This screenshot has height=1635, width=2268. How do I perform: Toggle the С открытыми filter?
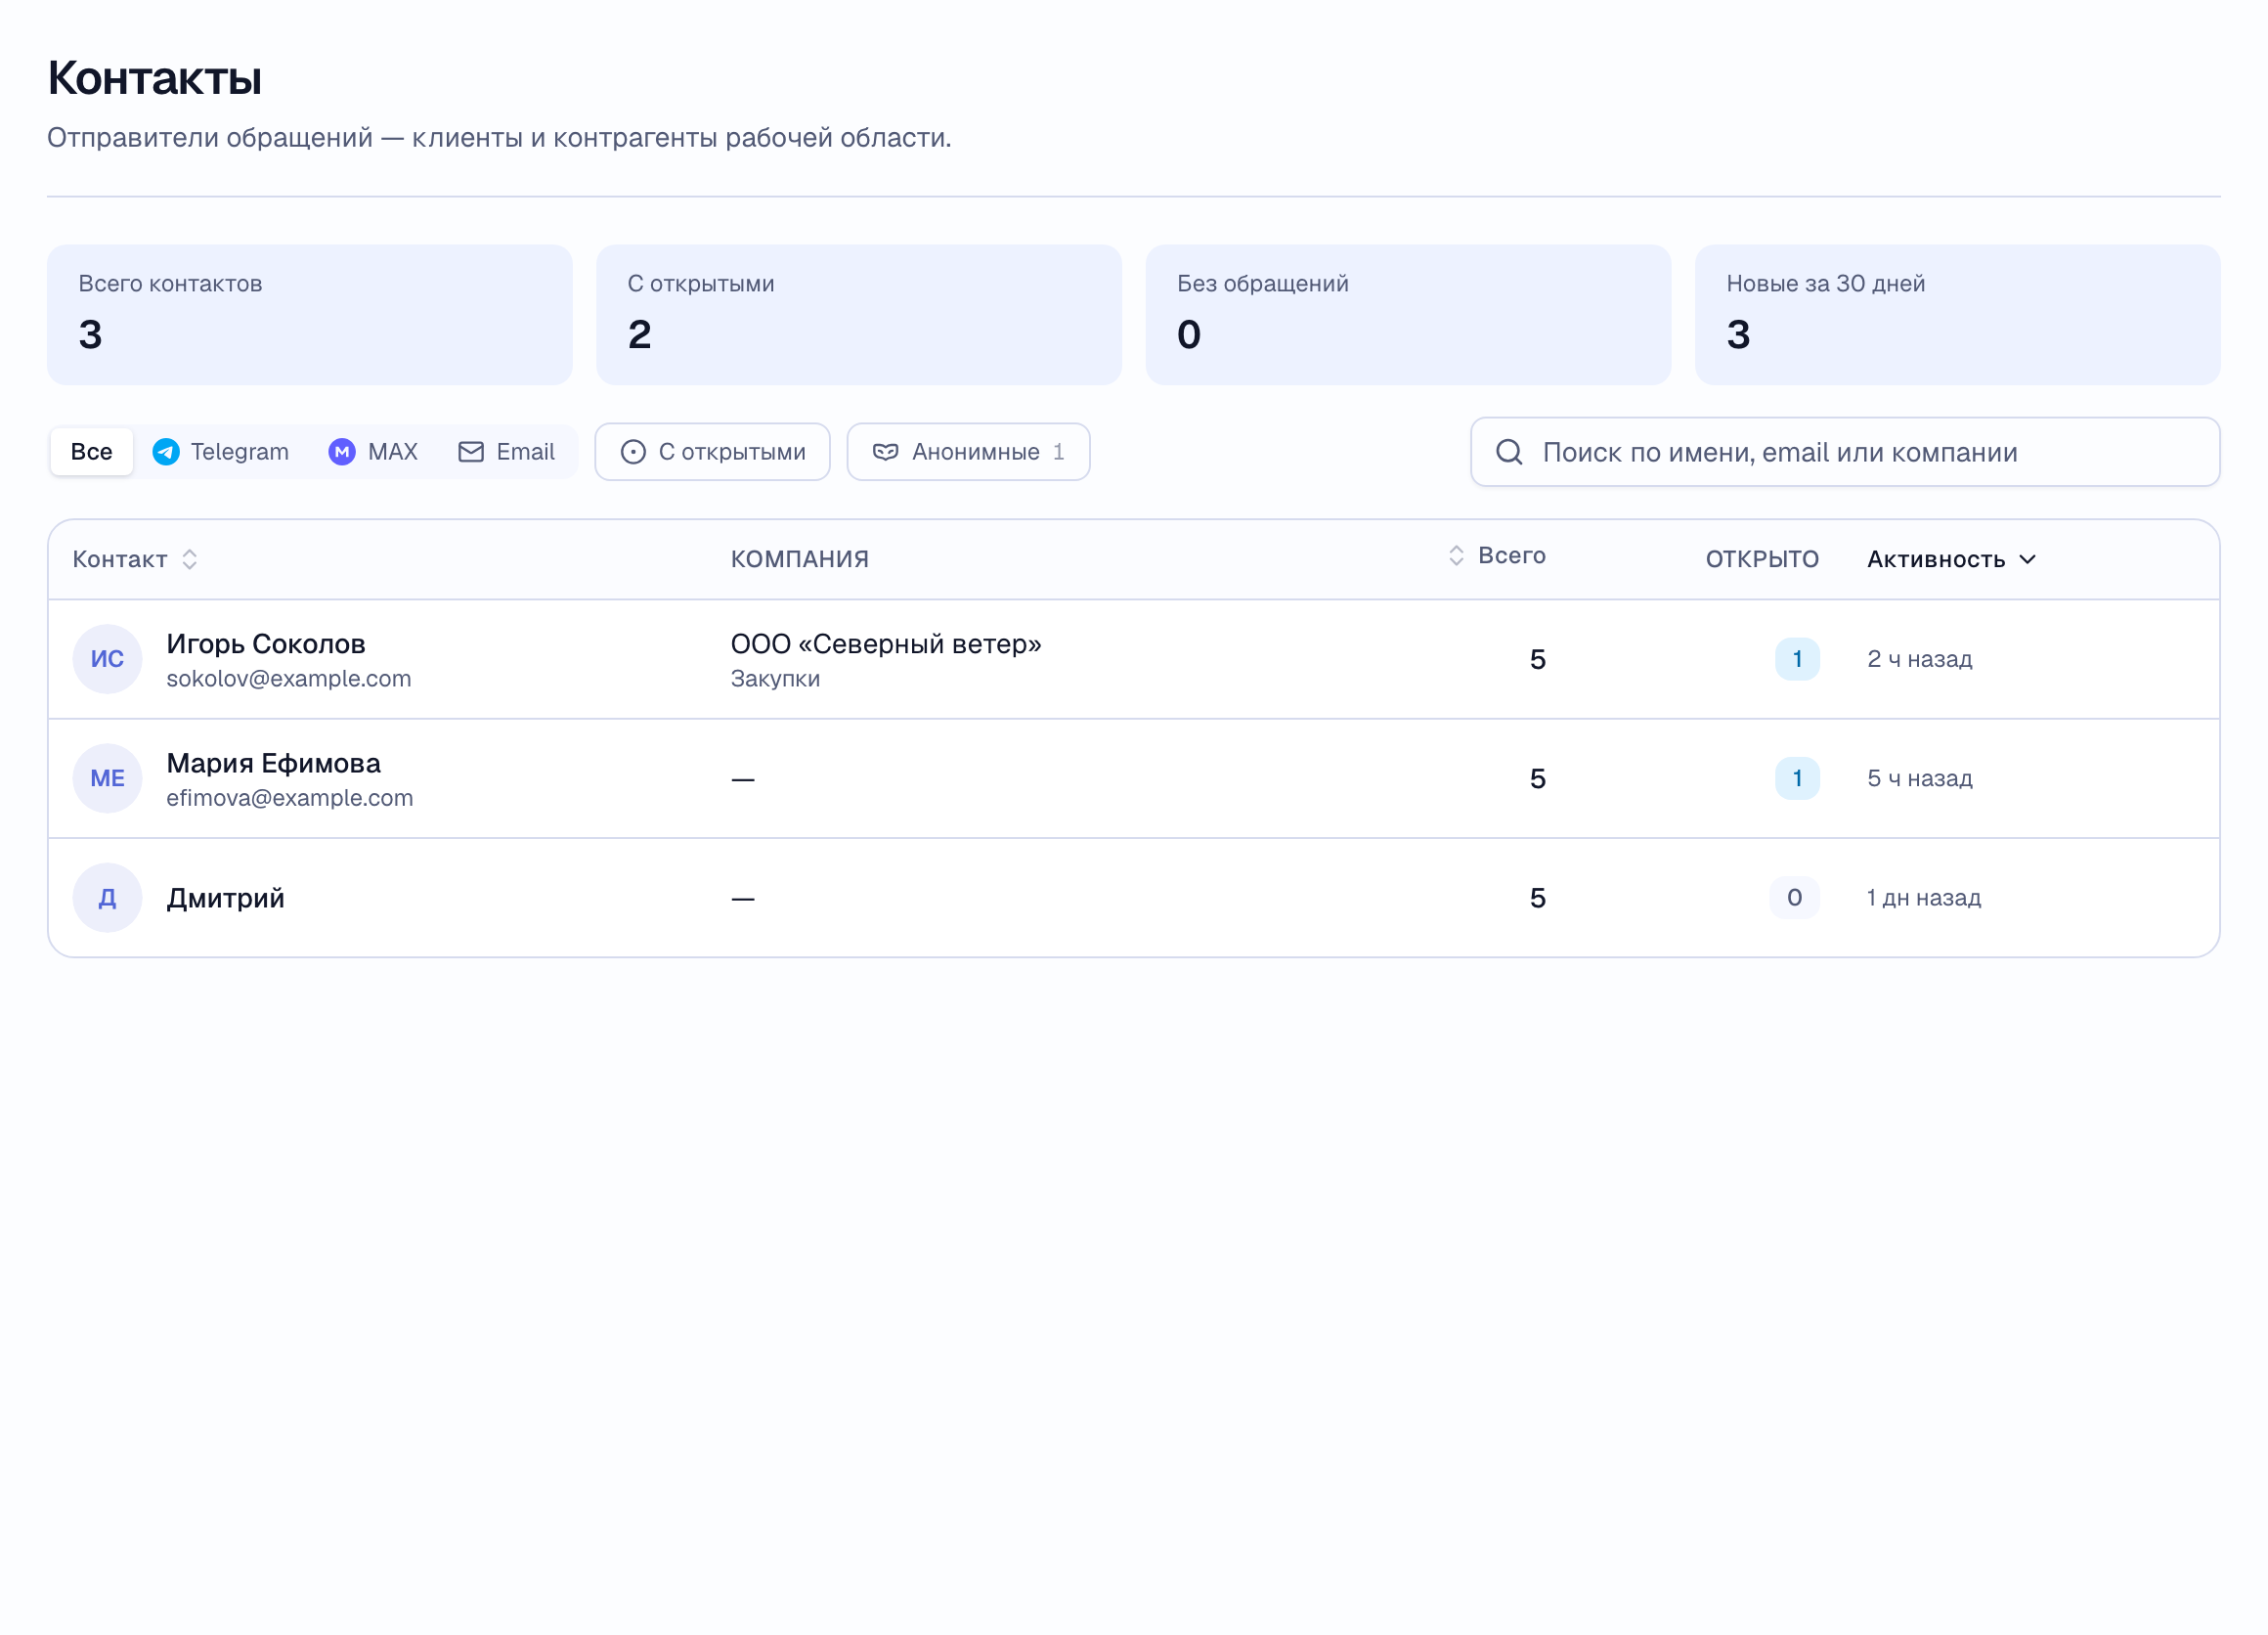(x=712, y=452)
